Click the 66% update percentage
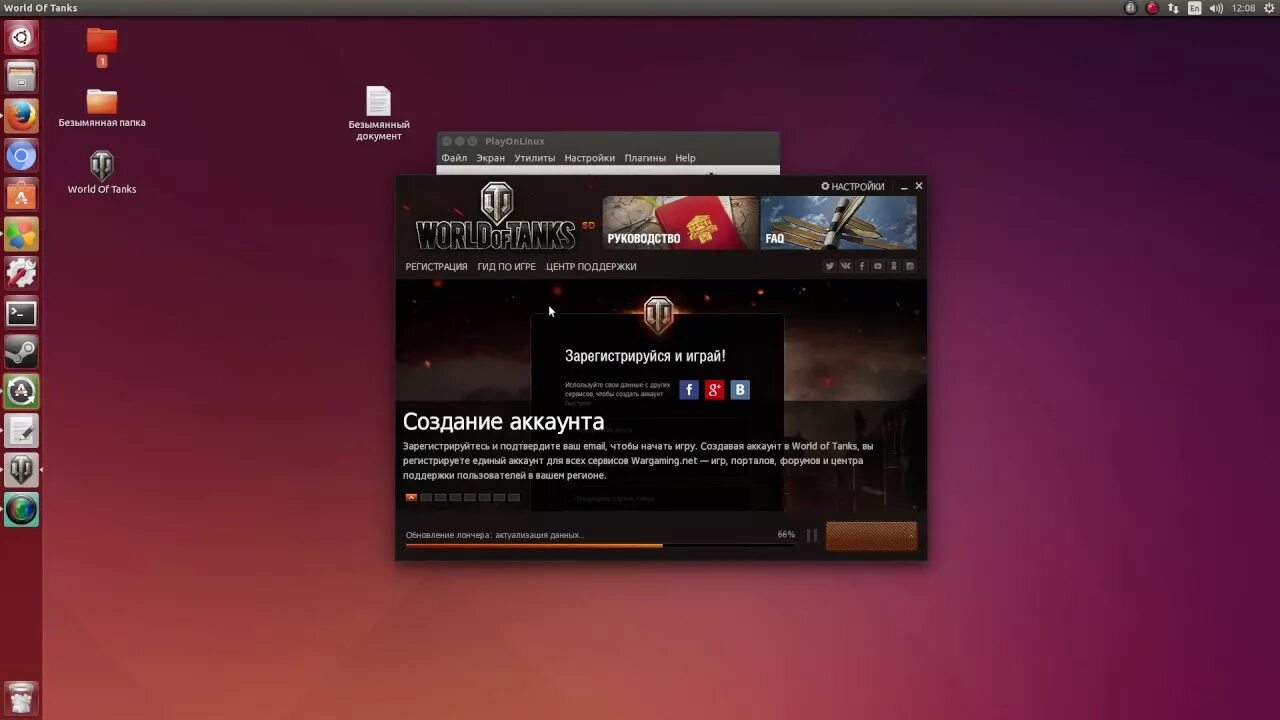This screenshot has width=1280, height=720. pyautogui.click(x=786, y=535)
